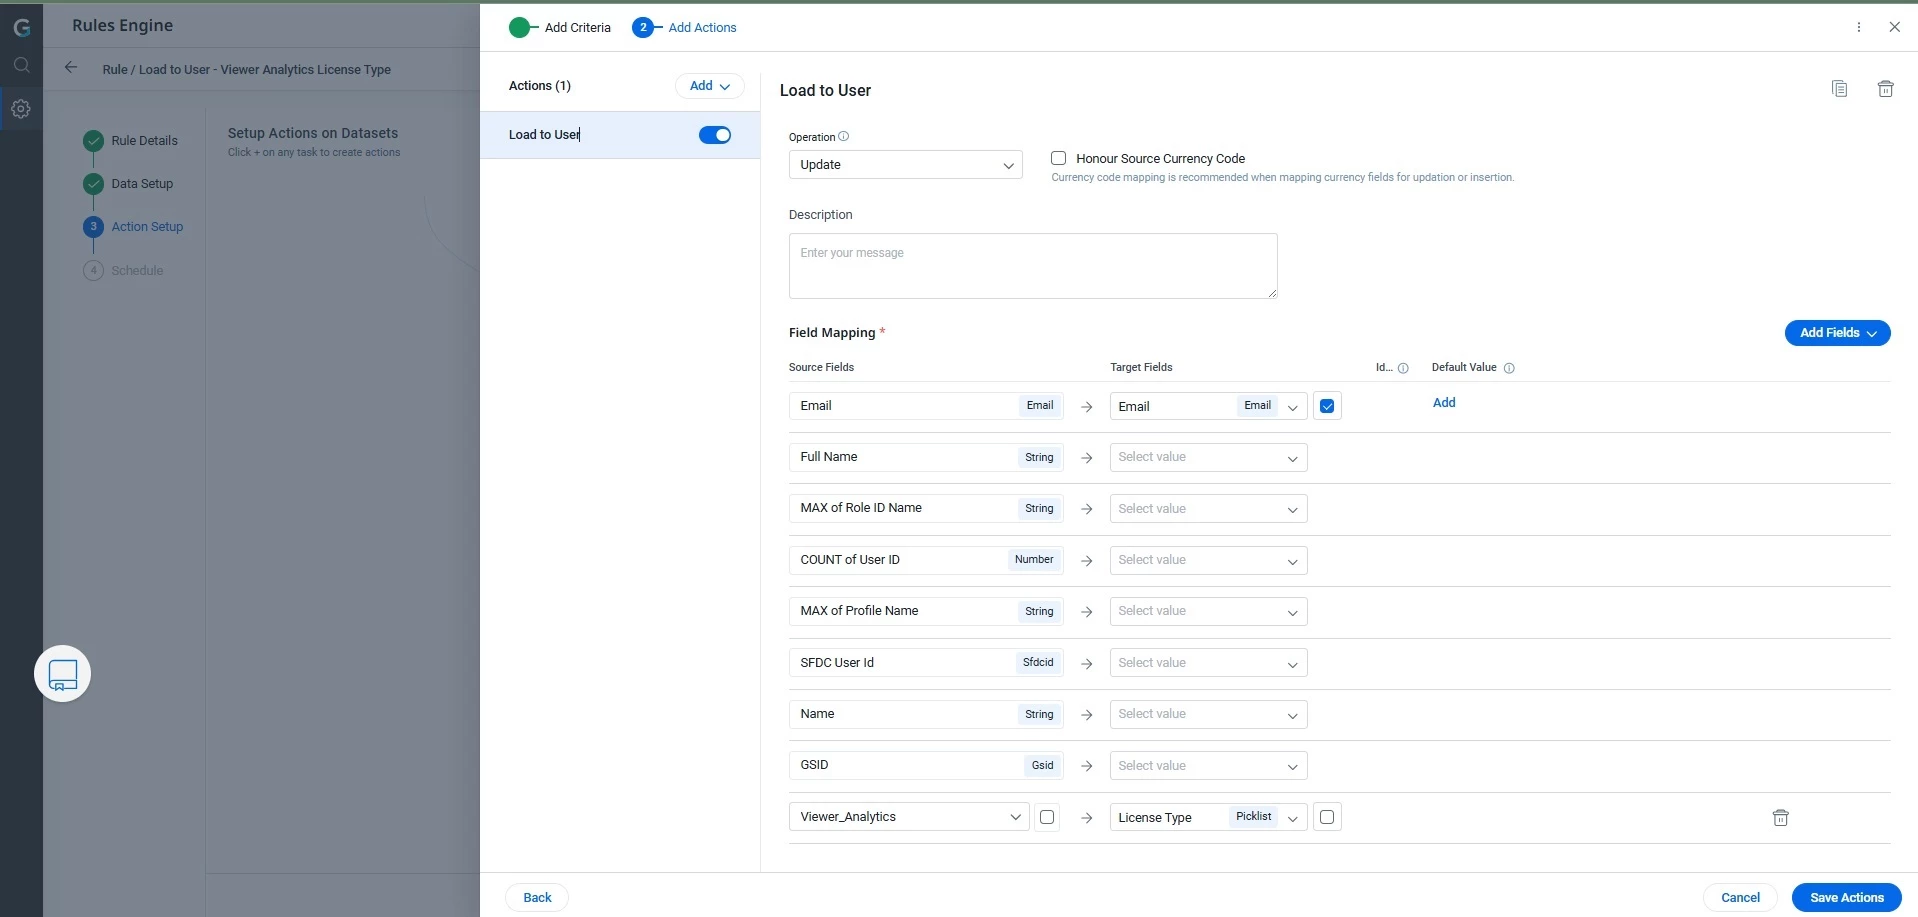Click the arrow icon in Full Name row

(x=1087, y=458)
